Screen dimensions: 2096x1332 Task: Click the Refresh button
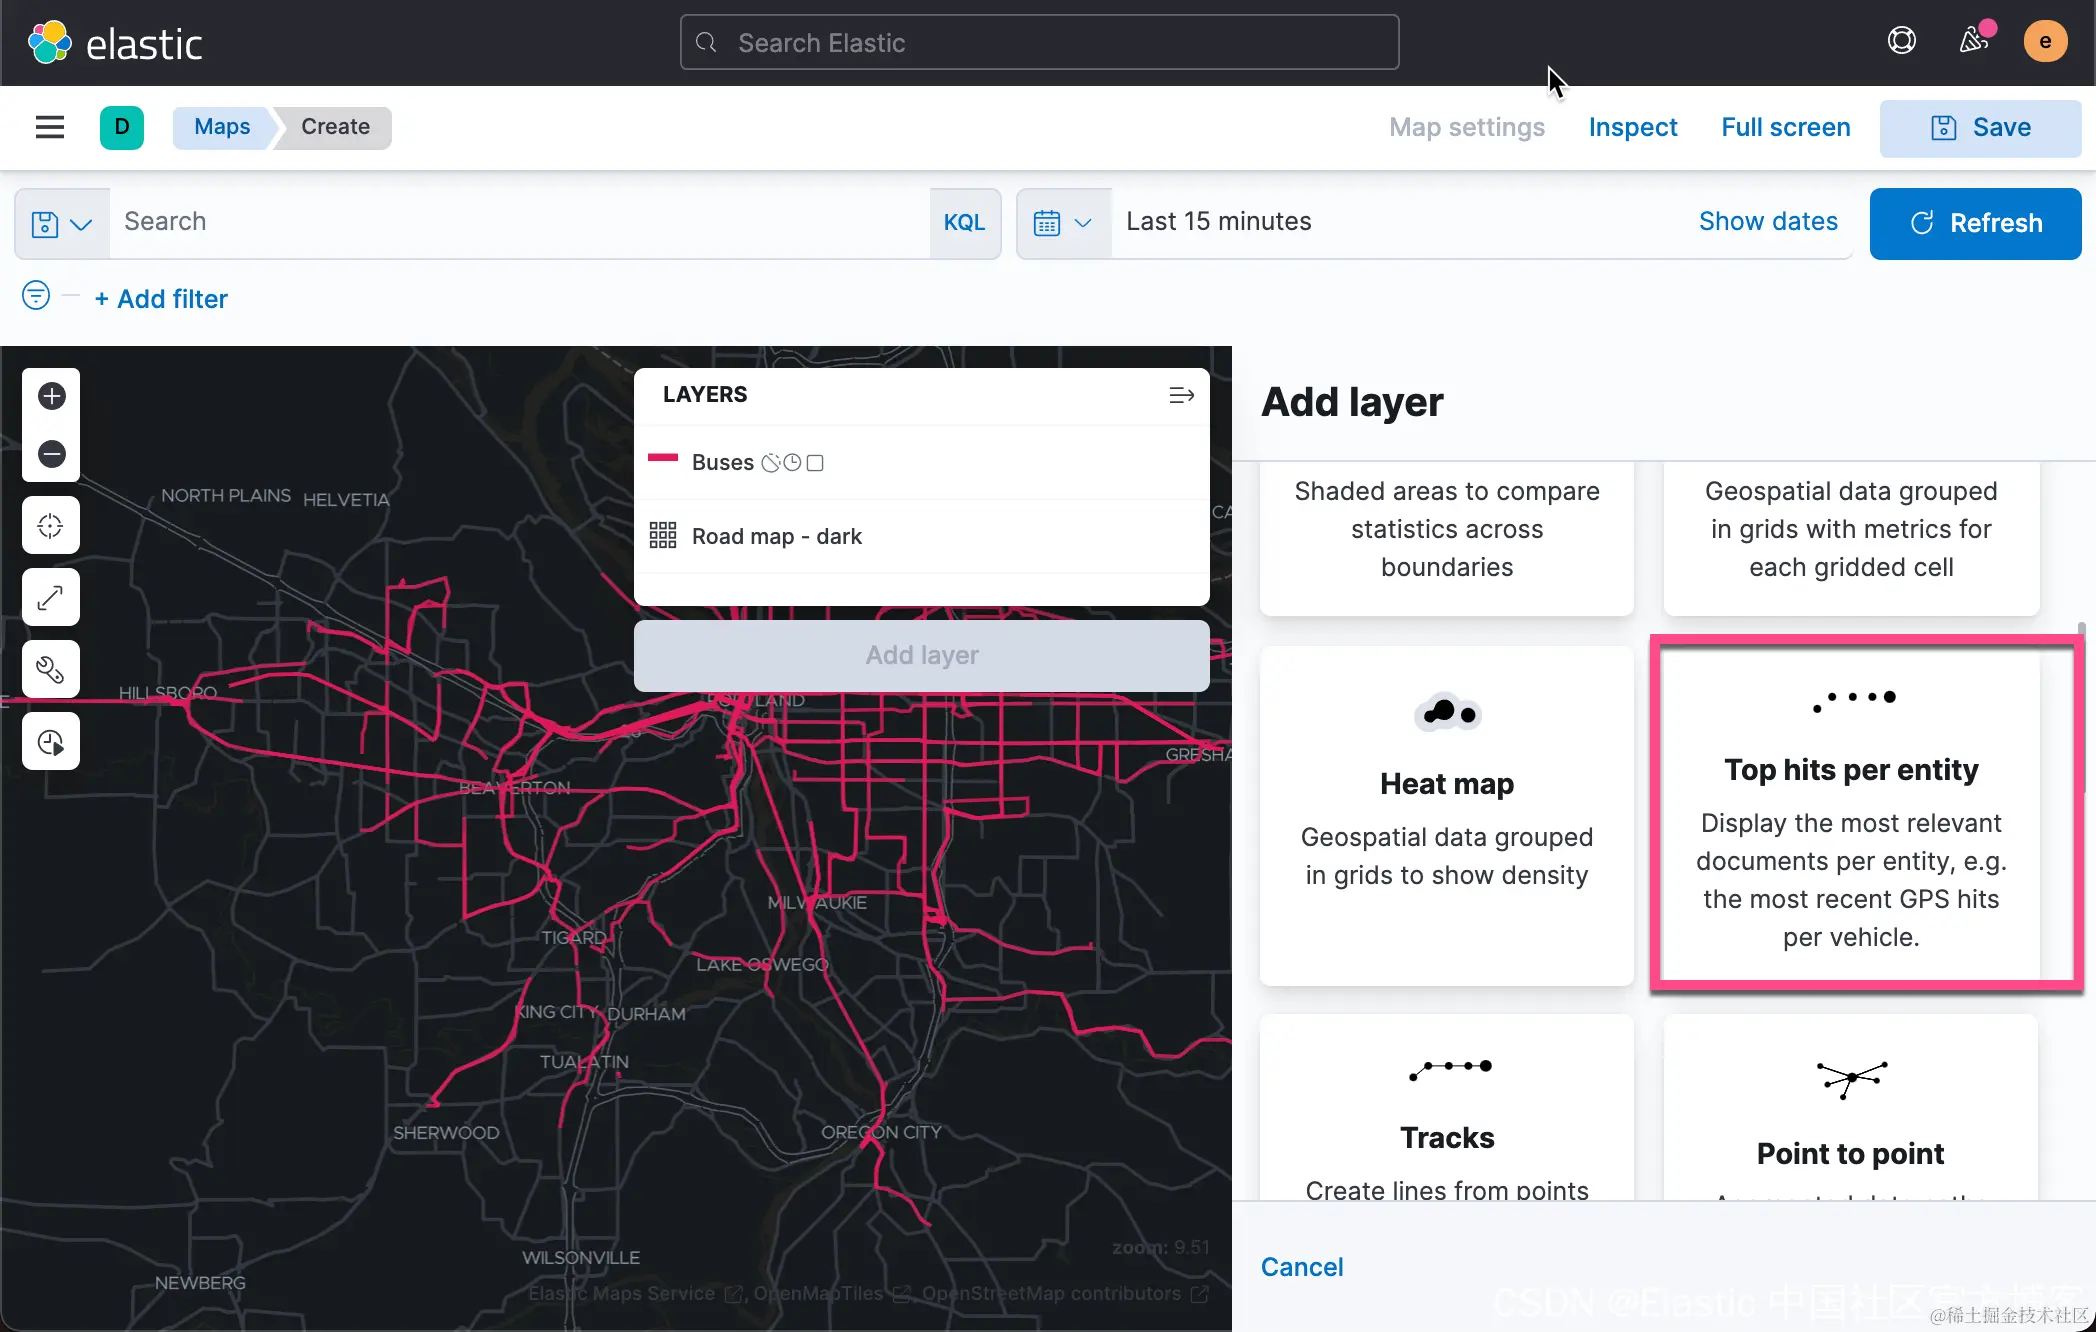1975,223
